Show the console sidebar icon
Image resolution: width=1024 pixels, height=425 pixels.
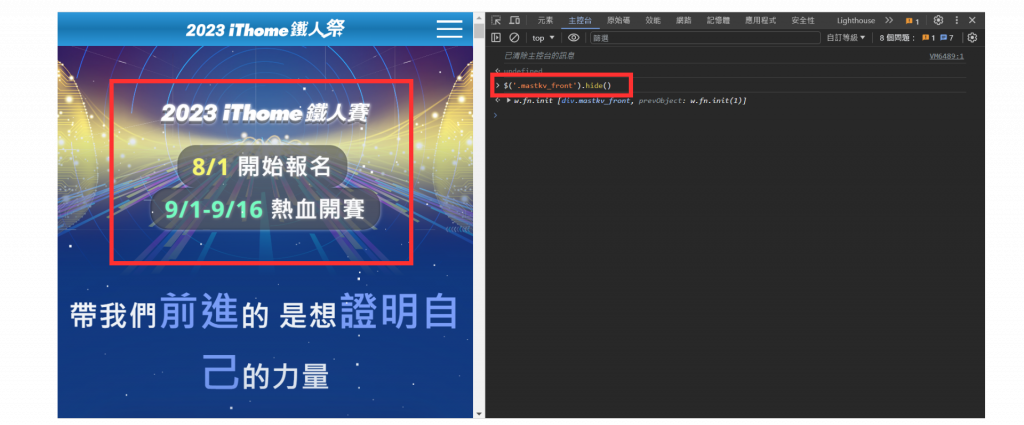[x=496, y=38]
